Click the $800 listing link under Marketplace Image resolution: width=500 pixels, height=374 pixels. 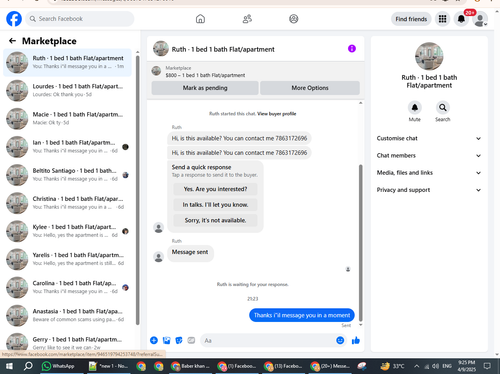tap(205, 75)
